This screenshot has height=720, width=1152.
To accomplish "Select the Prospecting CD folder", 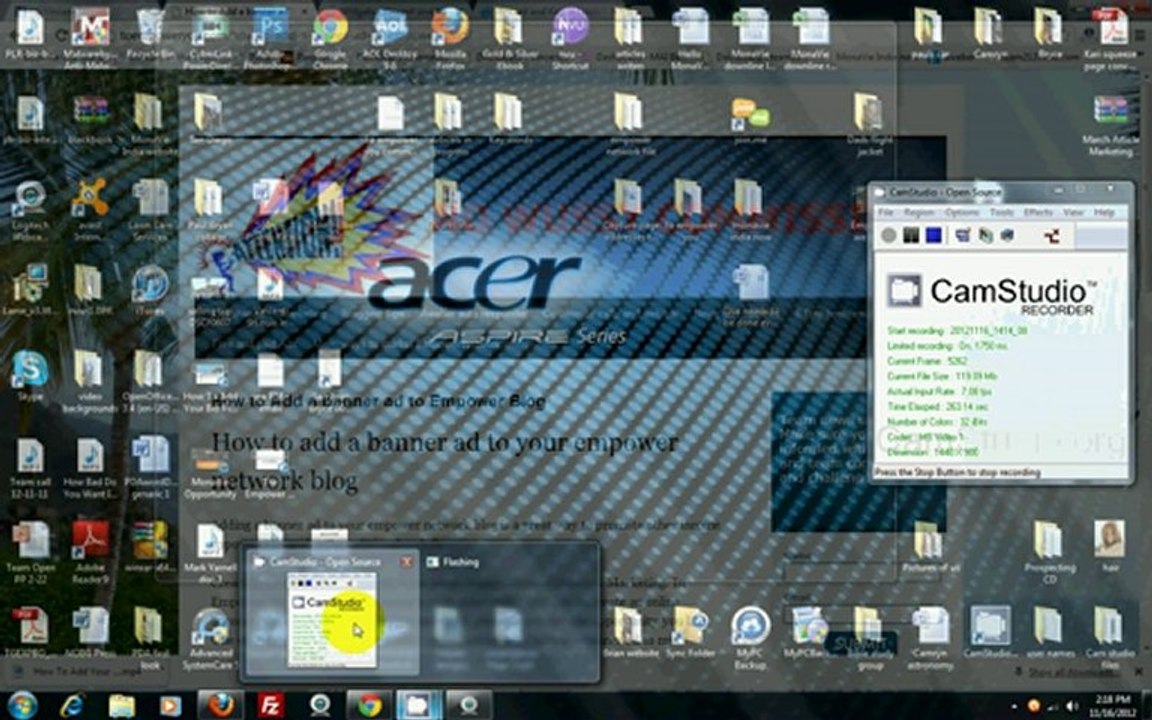I will coord(1049,552).
